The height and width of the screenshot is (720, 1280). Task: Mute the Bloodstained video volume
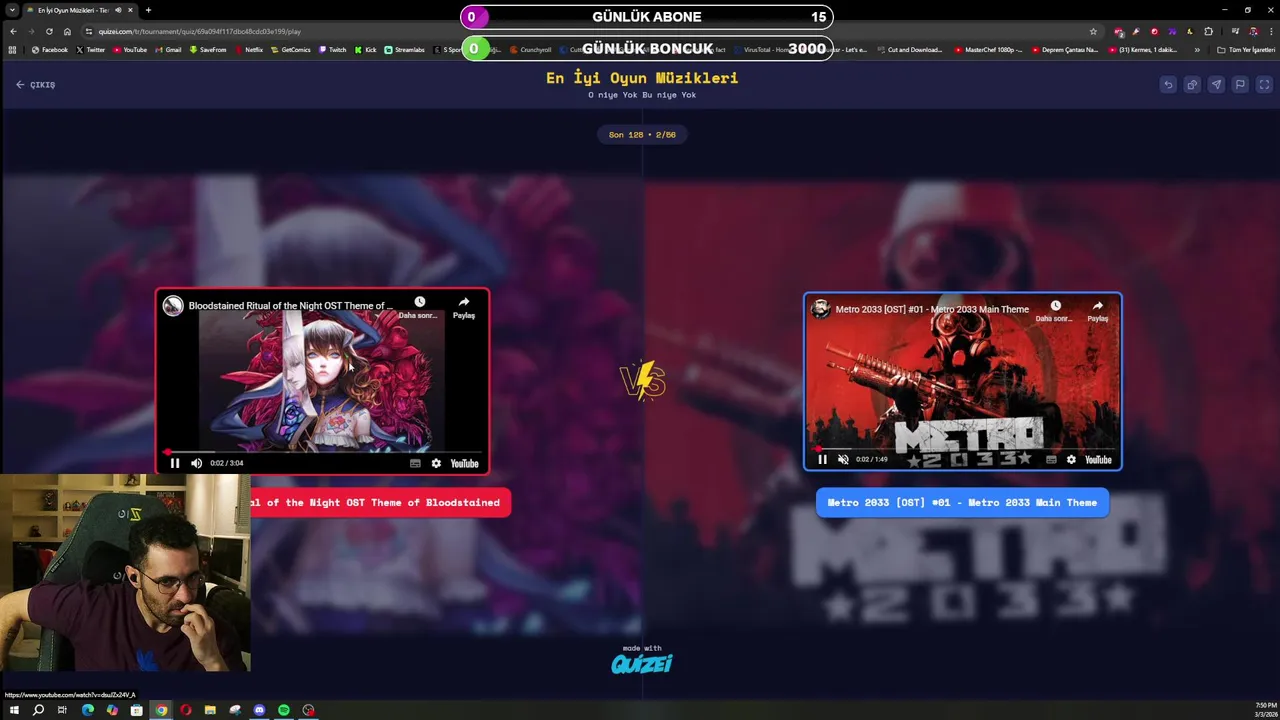point(196,463)
